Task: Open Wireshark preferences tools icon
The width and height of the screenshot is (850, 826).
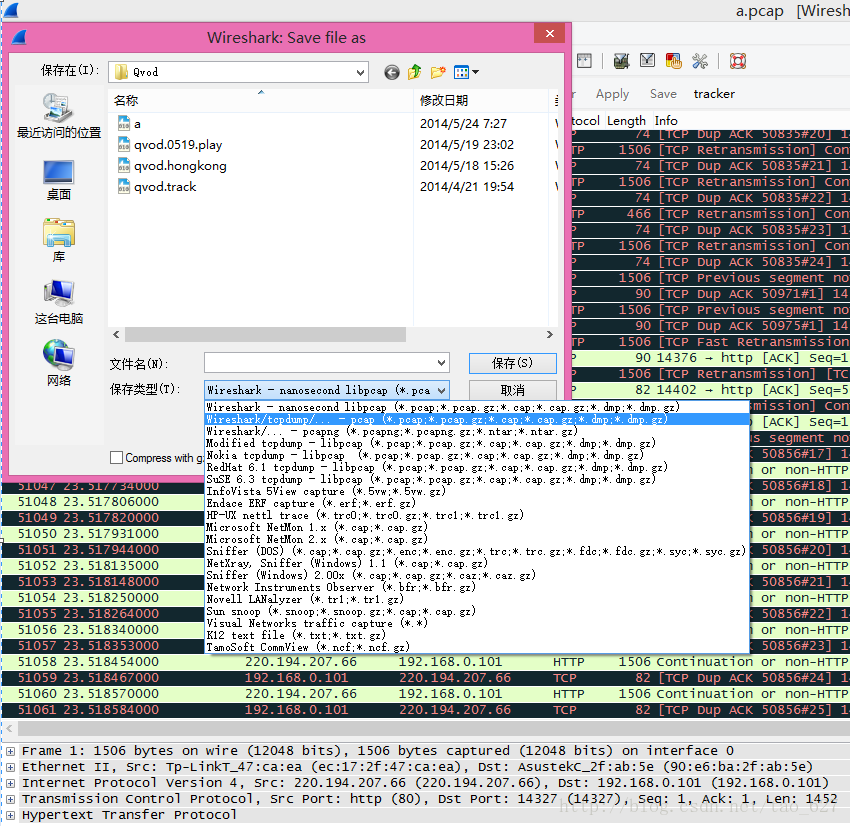Action: [700, 61]
